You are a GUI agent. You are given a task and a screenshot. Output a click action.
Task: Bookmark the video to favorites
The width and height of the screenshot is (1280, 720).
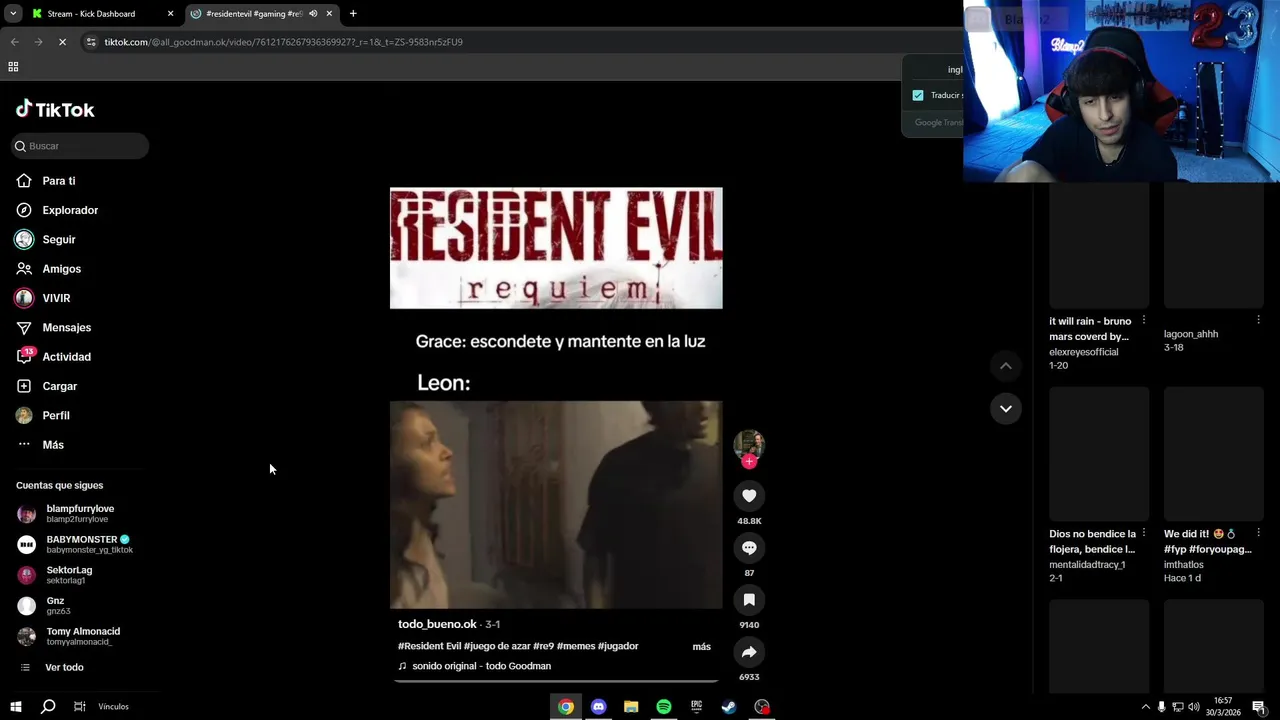749,600
